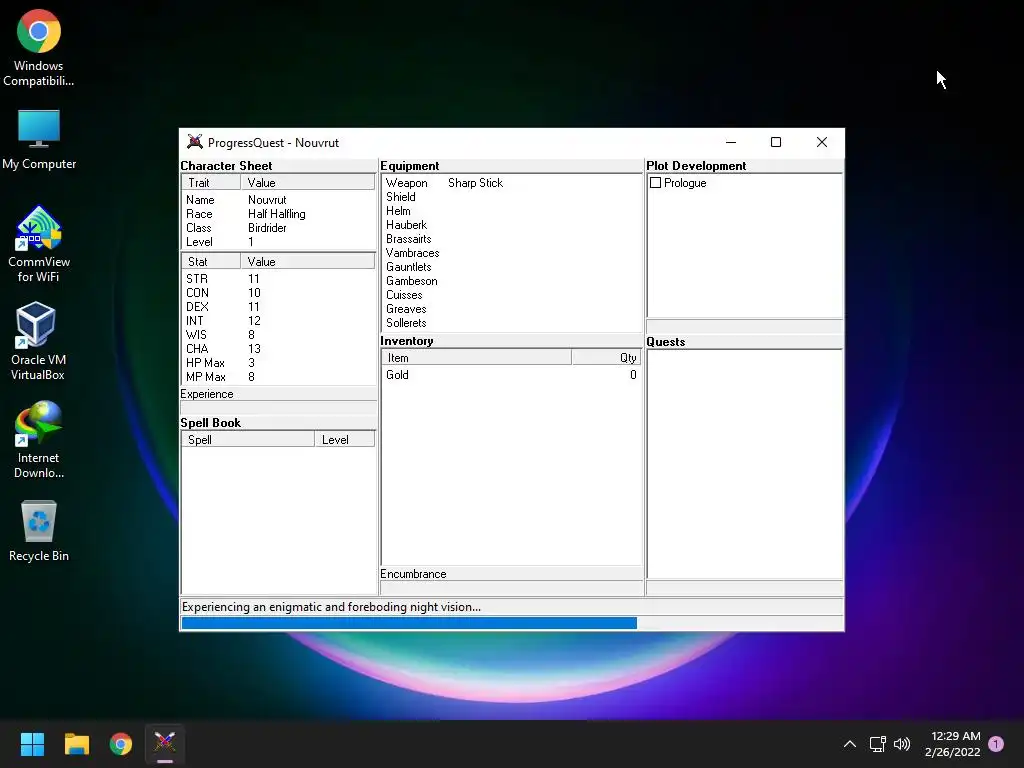
Task: Select the Recycle Bin desktop icon
Action: (x=39, y=530)
